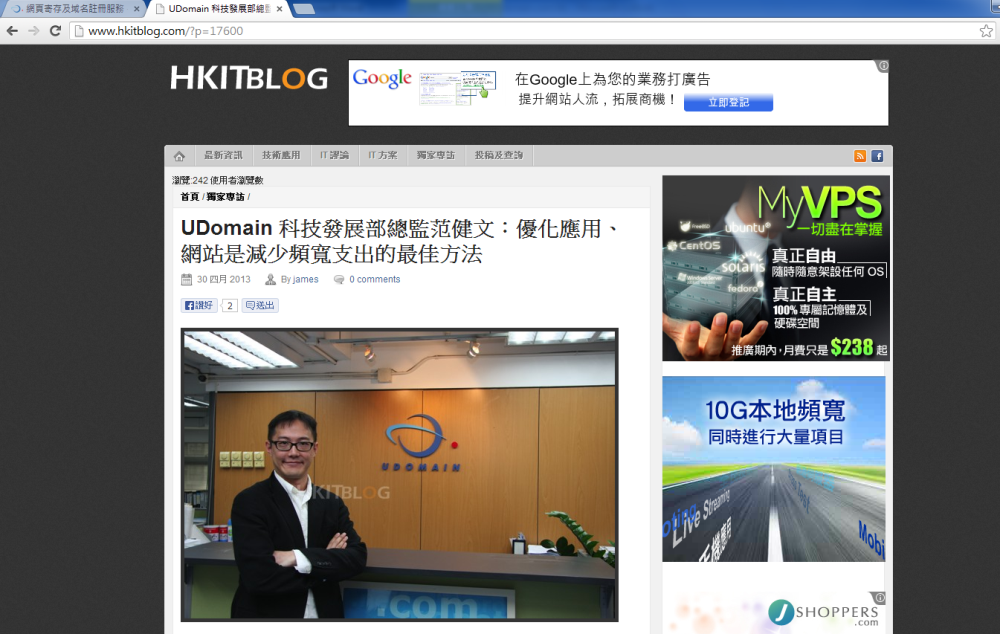Switch to the first browser tab
Viewport: 1000px width, 634px height.
73,9
